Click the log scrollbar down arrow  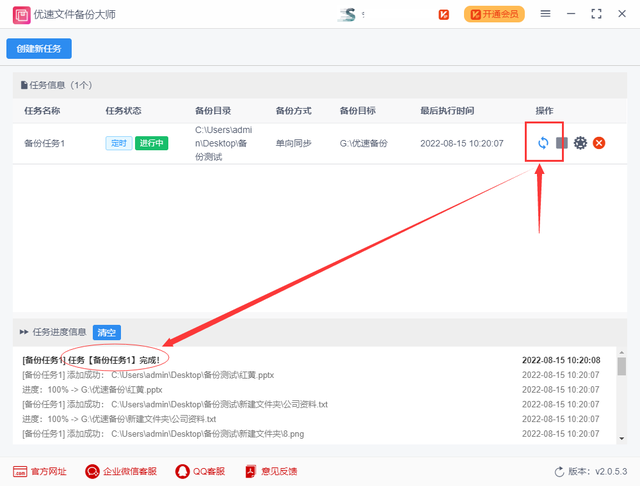click(622, 439)
